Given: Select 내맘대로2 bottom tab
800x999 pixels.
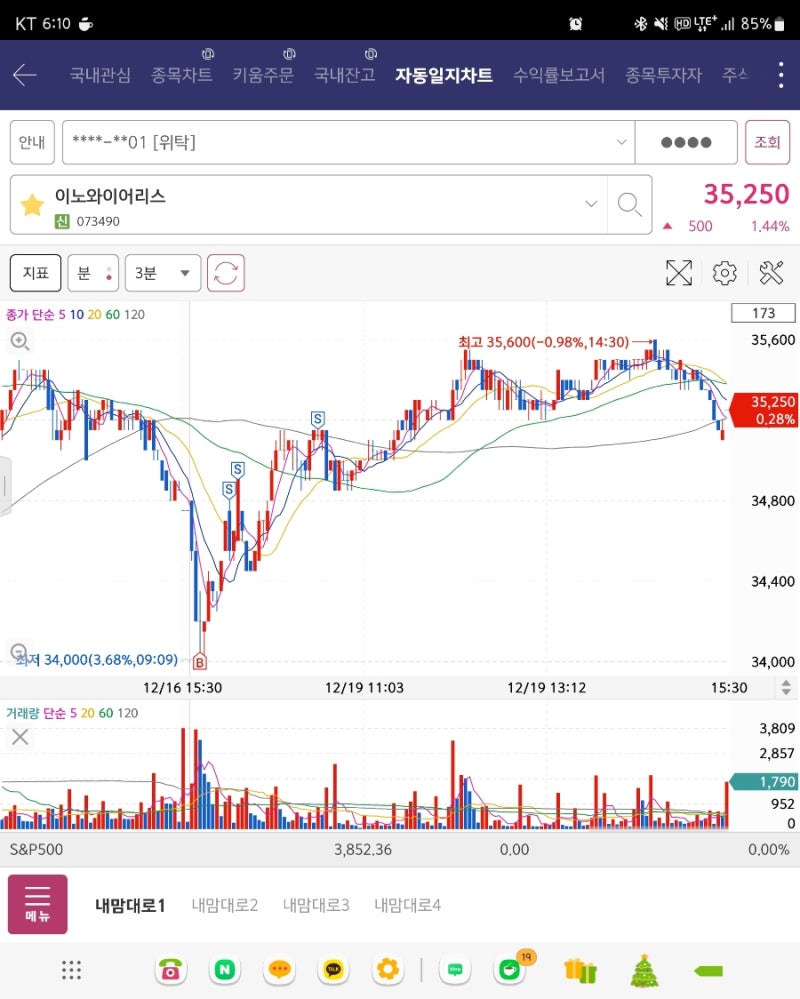Looking at the screenshot, I should pos(225,905).
